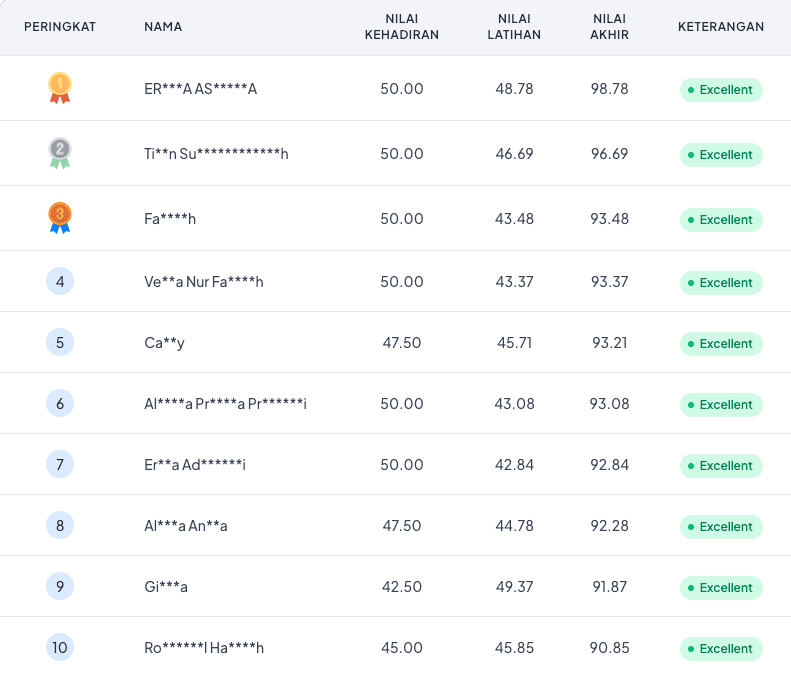Click the NAMA column header
Screen dimensions: 791x676
point(163,27)
